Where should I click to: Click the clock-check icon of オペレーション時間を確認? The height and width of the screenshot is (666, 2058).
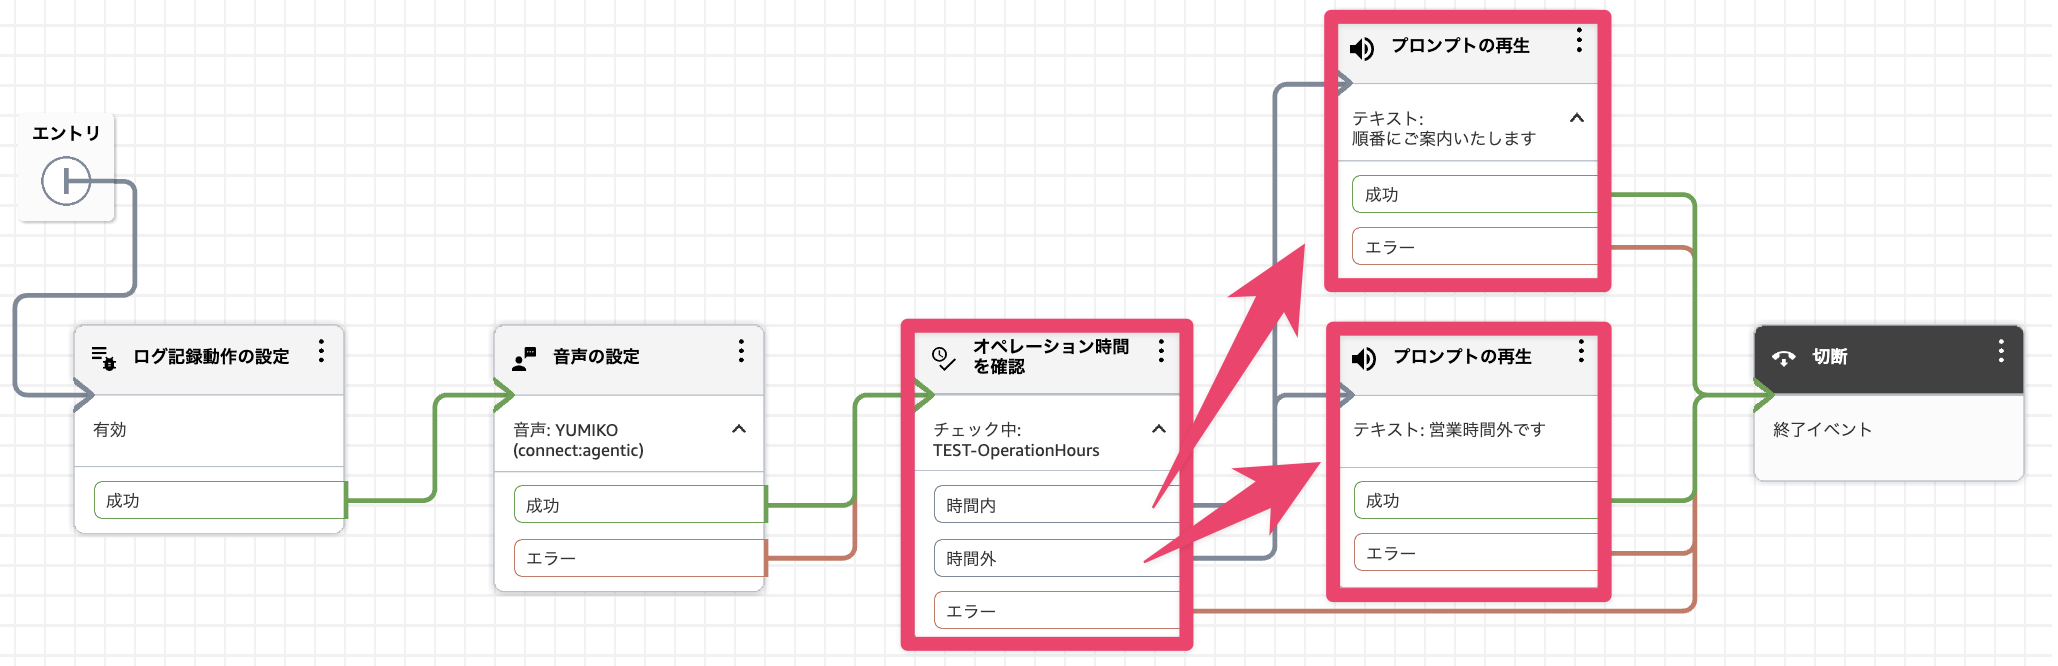pos(943,357)
